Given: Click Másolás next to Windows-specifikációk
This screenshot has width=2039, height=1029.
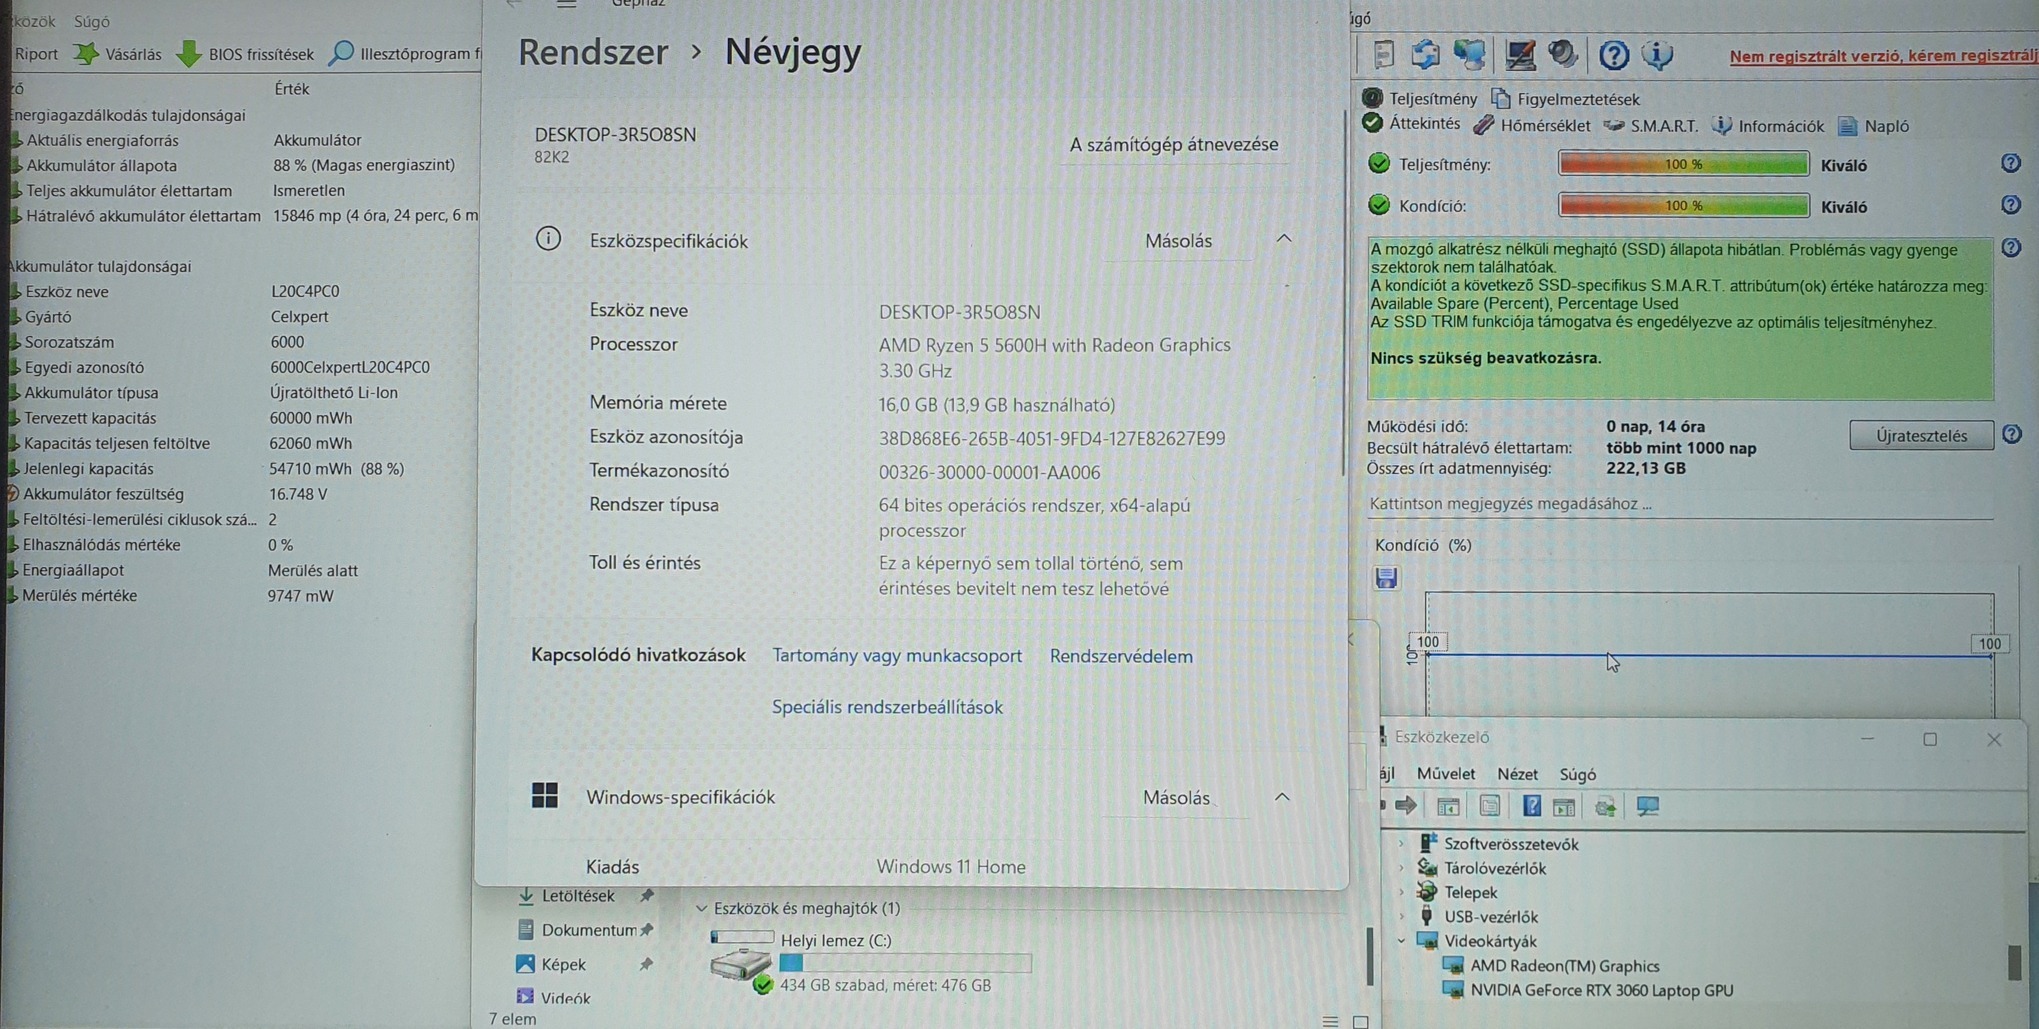Looking at the screenshot, I should (x=1176, y=797).
